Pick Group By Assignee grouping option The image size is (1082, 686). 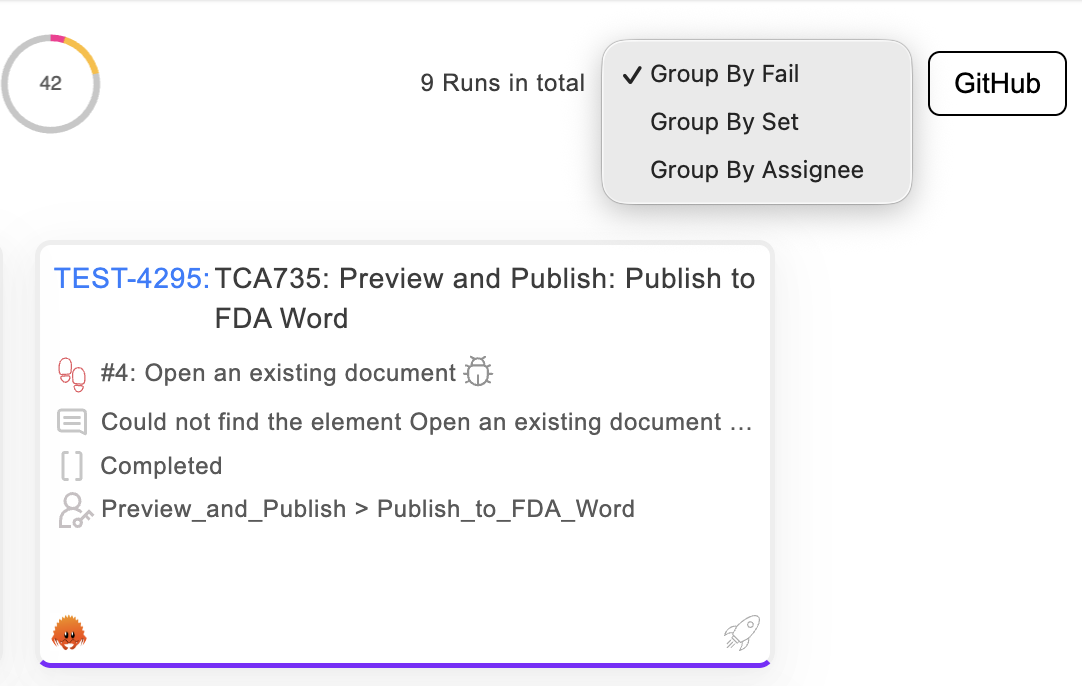pyautogui.click(x=756, y=170)
